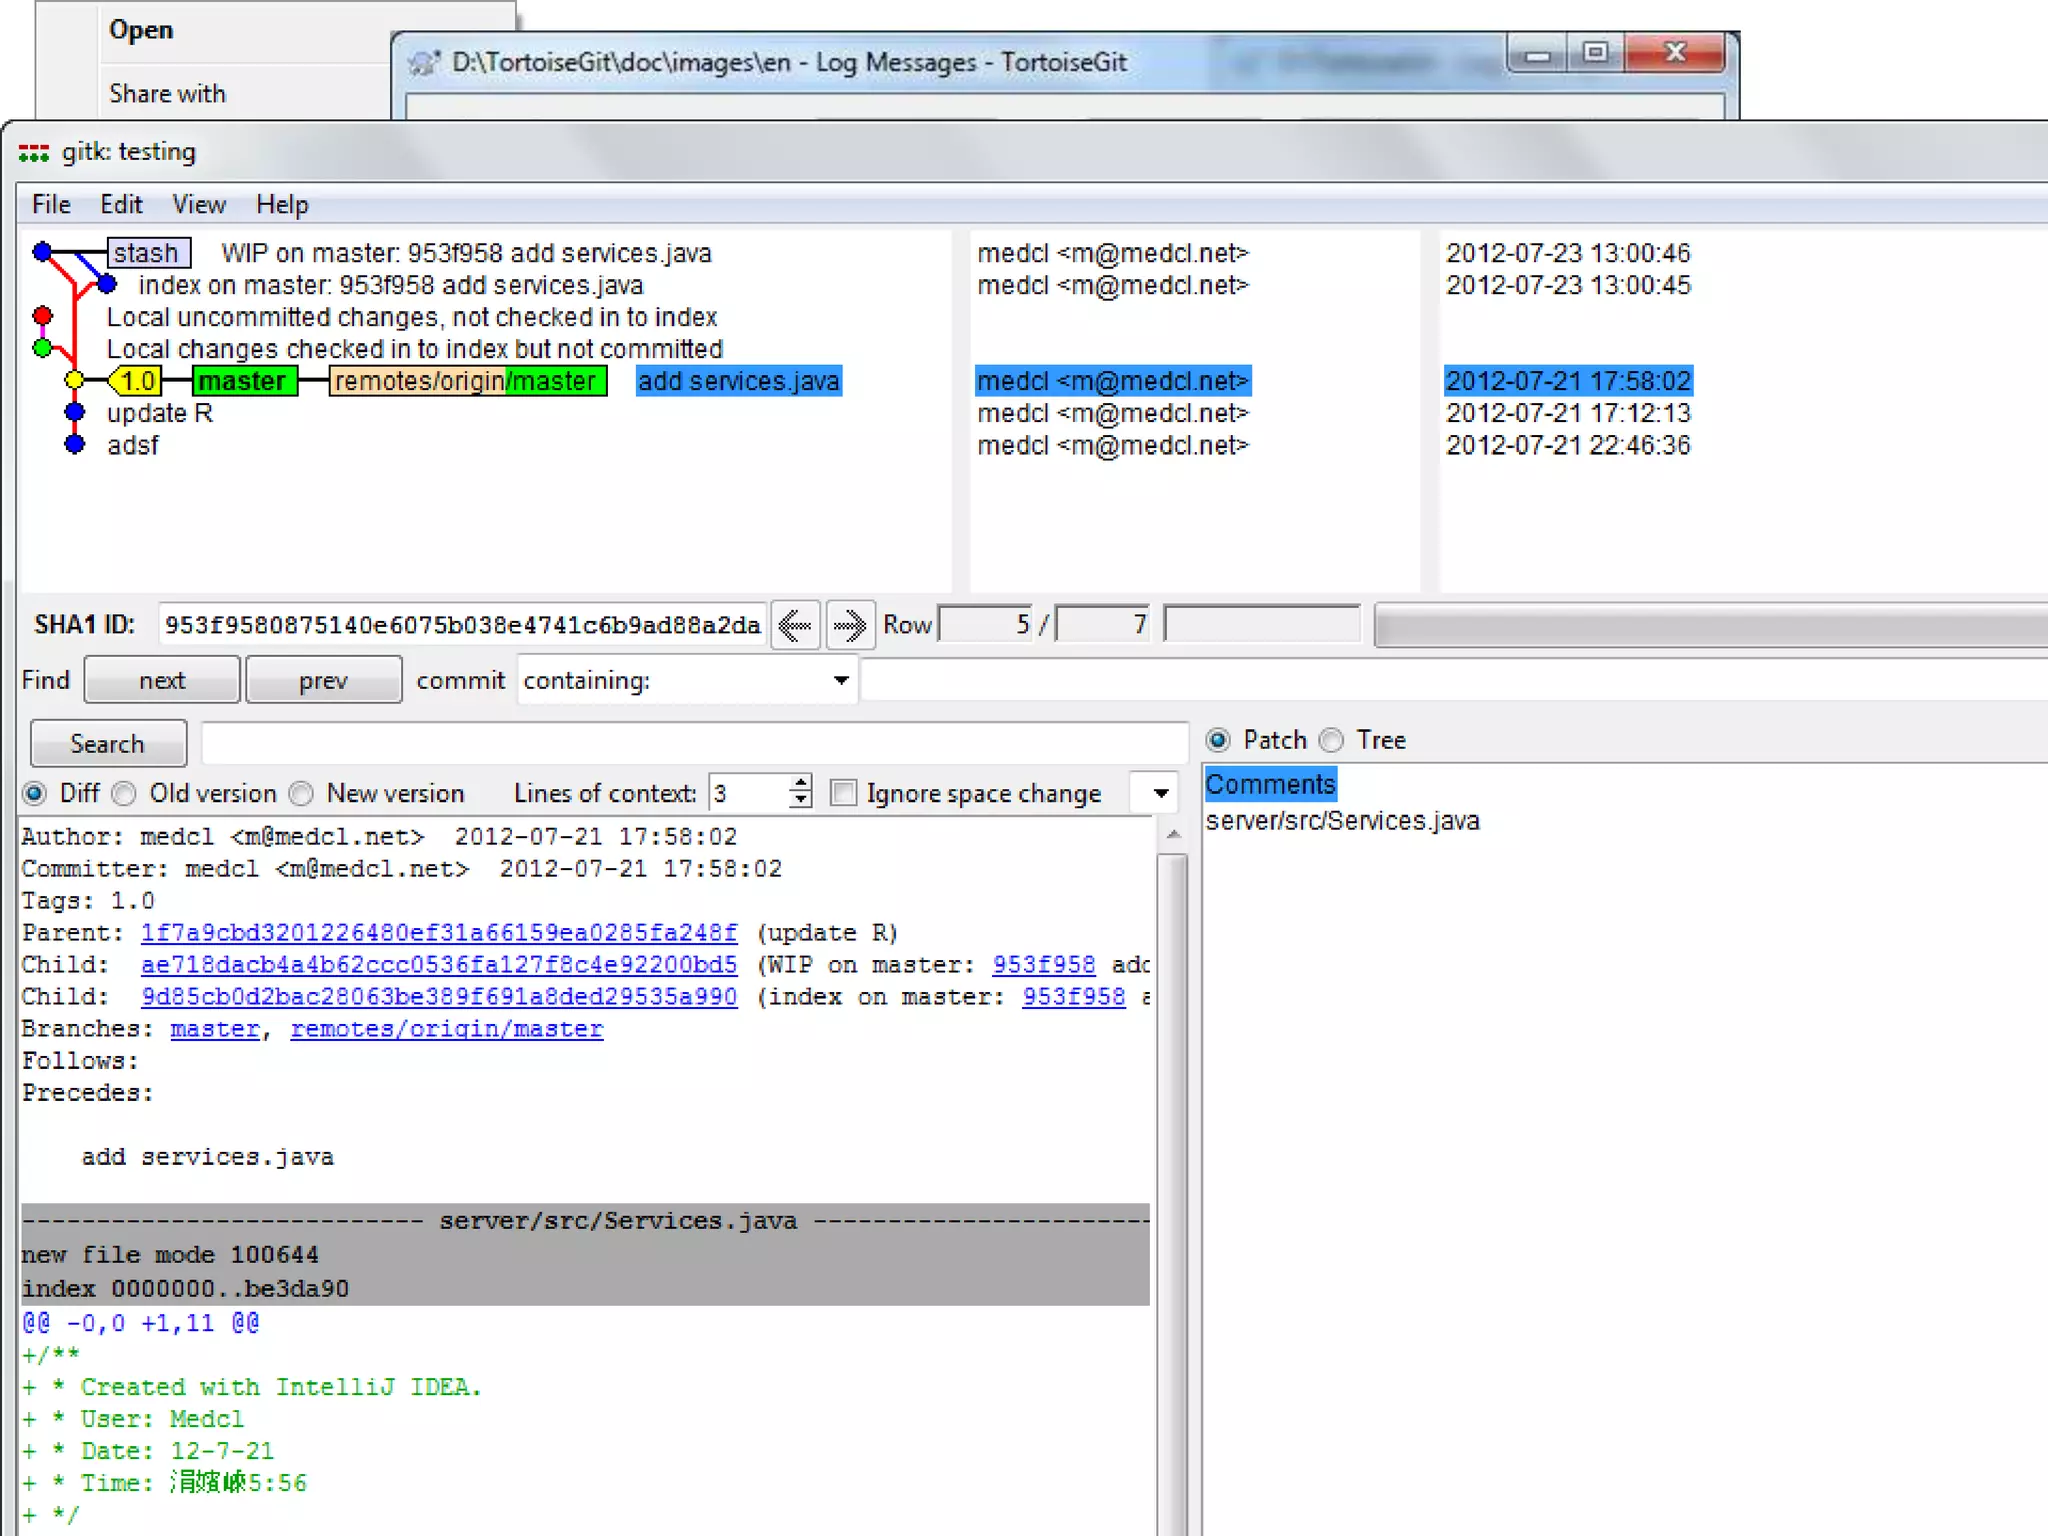The width and height of the screenshot is (2048, 1536).
Task: Open the View menu
Action: click(198, 205)
